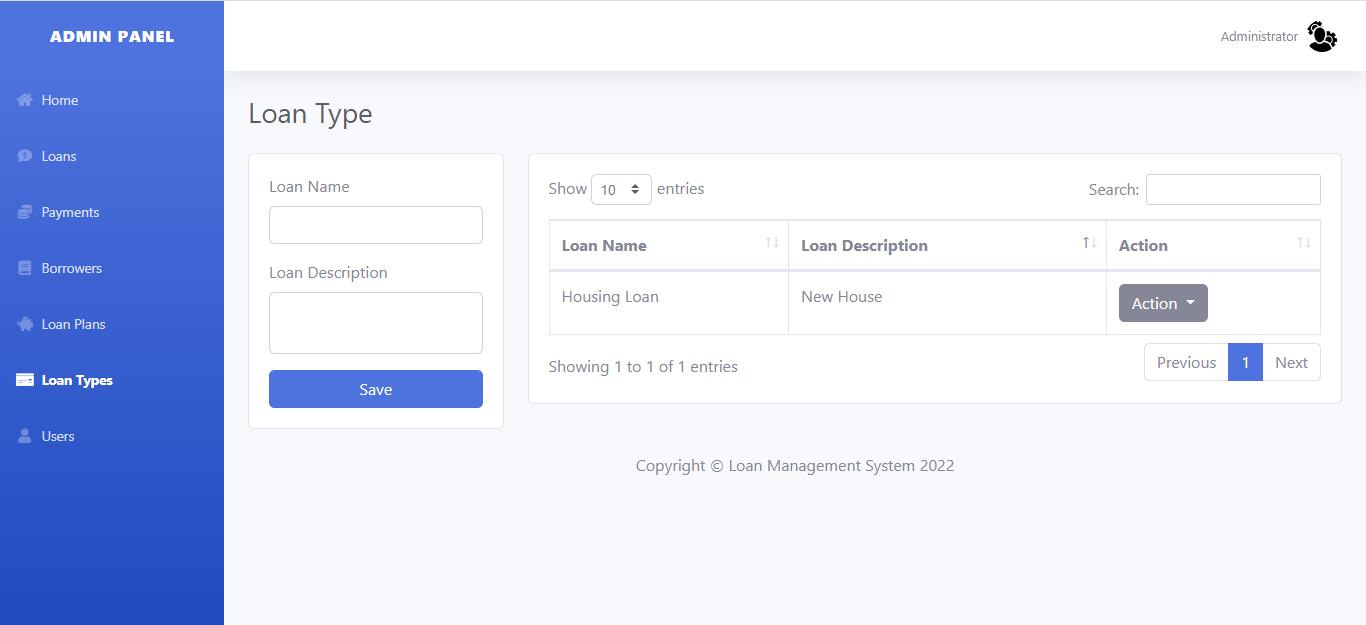Click the Borrowers book icon
Screen dimensions: 1366x625
[25, 268]
